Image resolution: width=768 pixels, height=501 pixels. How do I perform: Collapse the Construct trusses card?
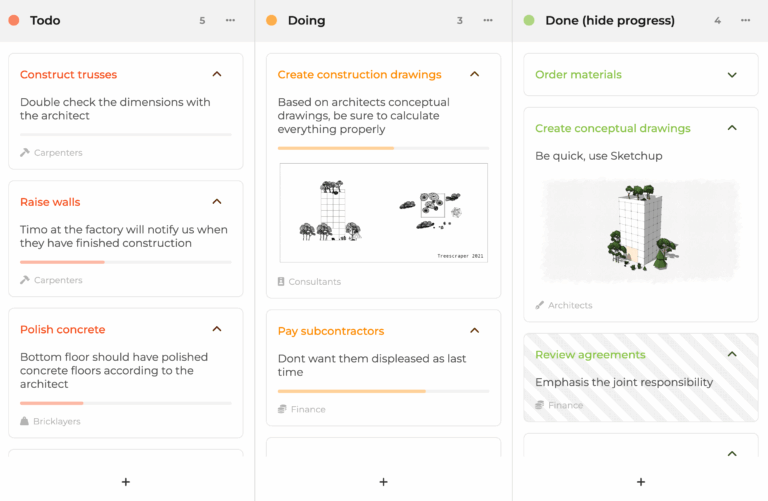pyautogui.click(x=217, y=74)
